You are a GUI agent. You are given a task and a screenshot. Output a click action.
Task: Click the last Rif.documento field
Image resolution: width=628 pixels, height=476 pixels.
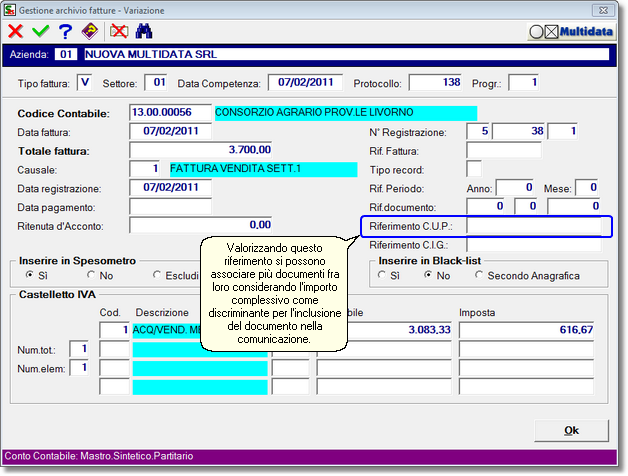tap(574, 206)
